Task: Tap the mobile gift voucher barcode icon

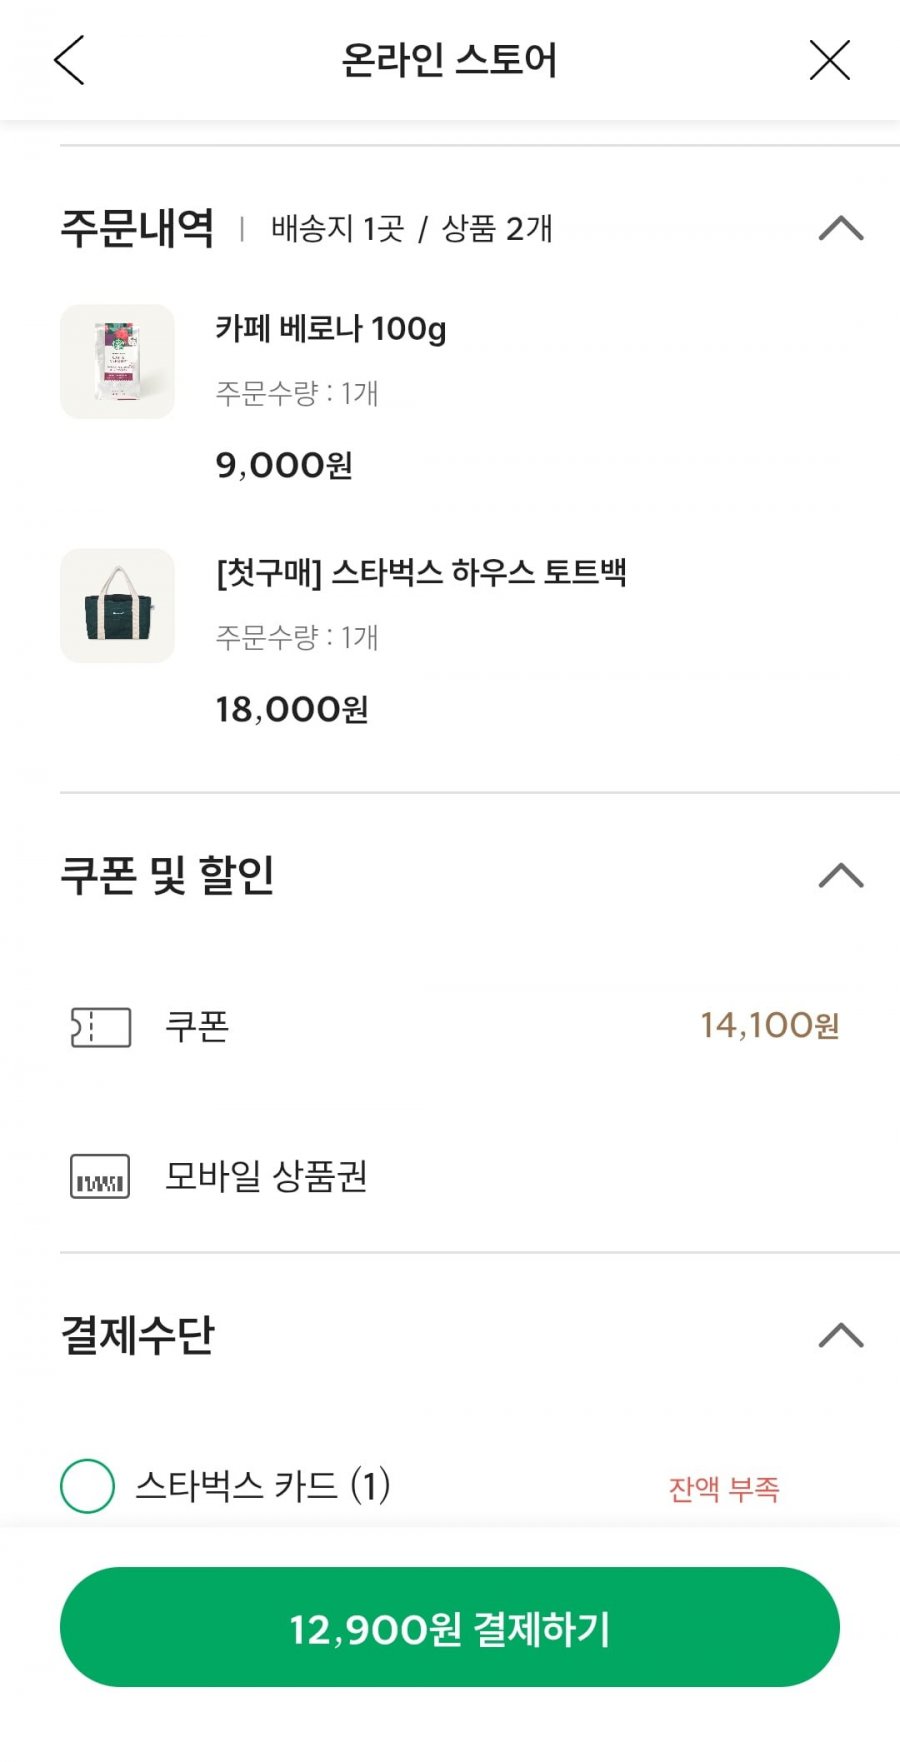Action: pyautogui.click(x=100, y=1176)
